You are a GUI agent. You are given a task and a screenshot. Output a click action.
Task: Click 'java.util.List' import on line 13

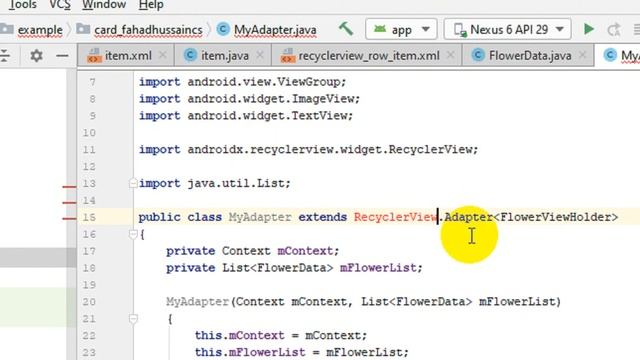235,183
